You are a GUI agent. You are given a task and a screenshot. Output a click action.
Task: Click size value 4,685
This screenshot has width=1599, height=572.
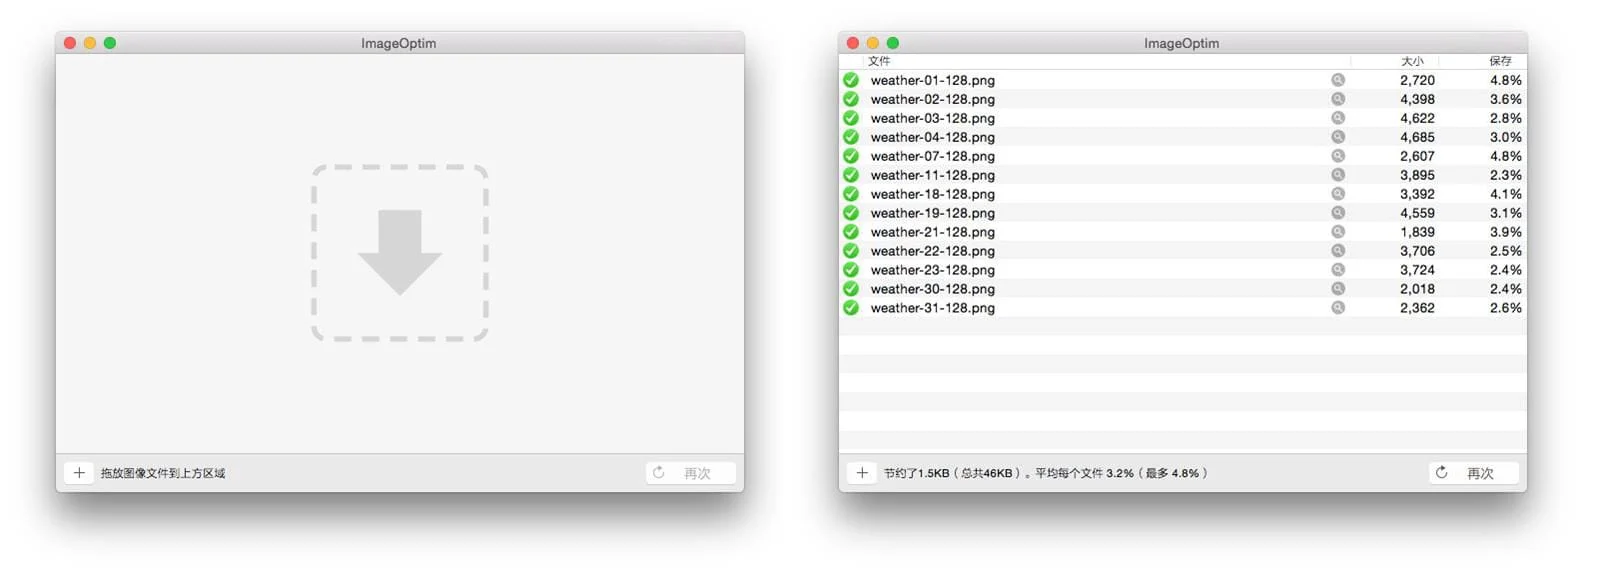click(x=1417, y=137)
